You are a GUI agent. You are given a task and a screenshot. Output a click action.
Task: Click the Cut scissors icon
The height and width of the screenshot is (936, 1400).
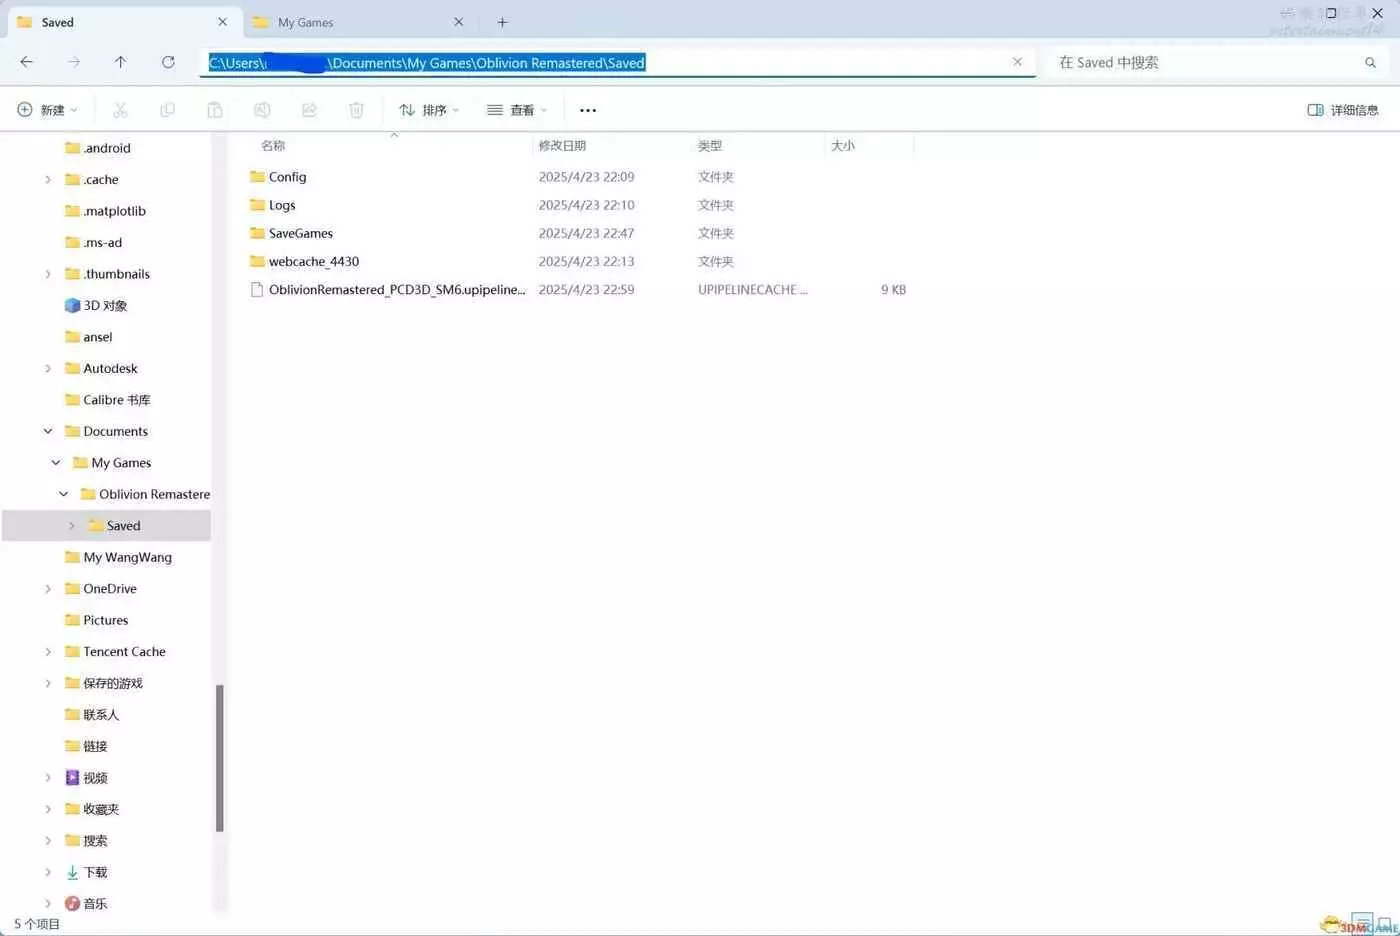click(x=120, y=110)
